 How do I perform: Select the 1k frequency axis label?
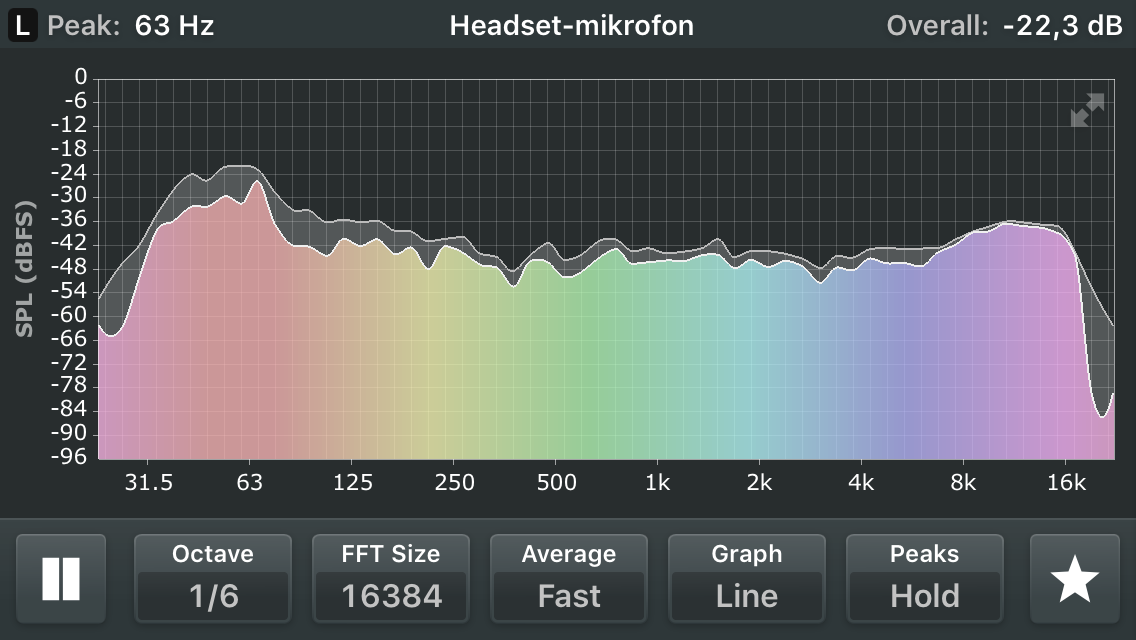(657, 483)
